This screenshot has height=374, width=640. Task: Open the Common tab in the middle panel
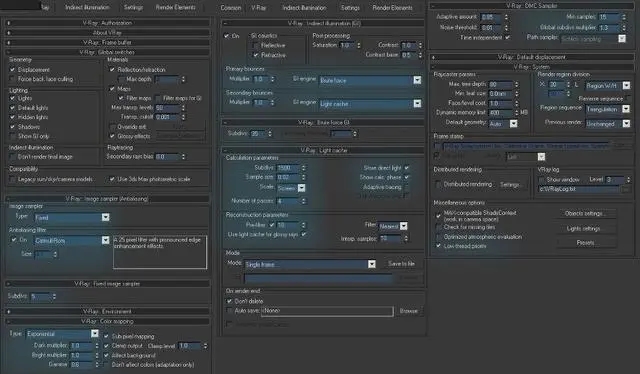tap(231, 8)
